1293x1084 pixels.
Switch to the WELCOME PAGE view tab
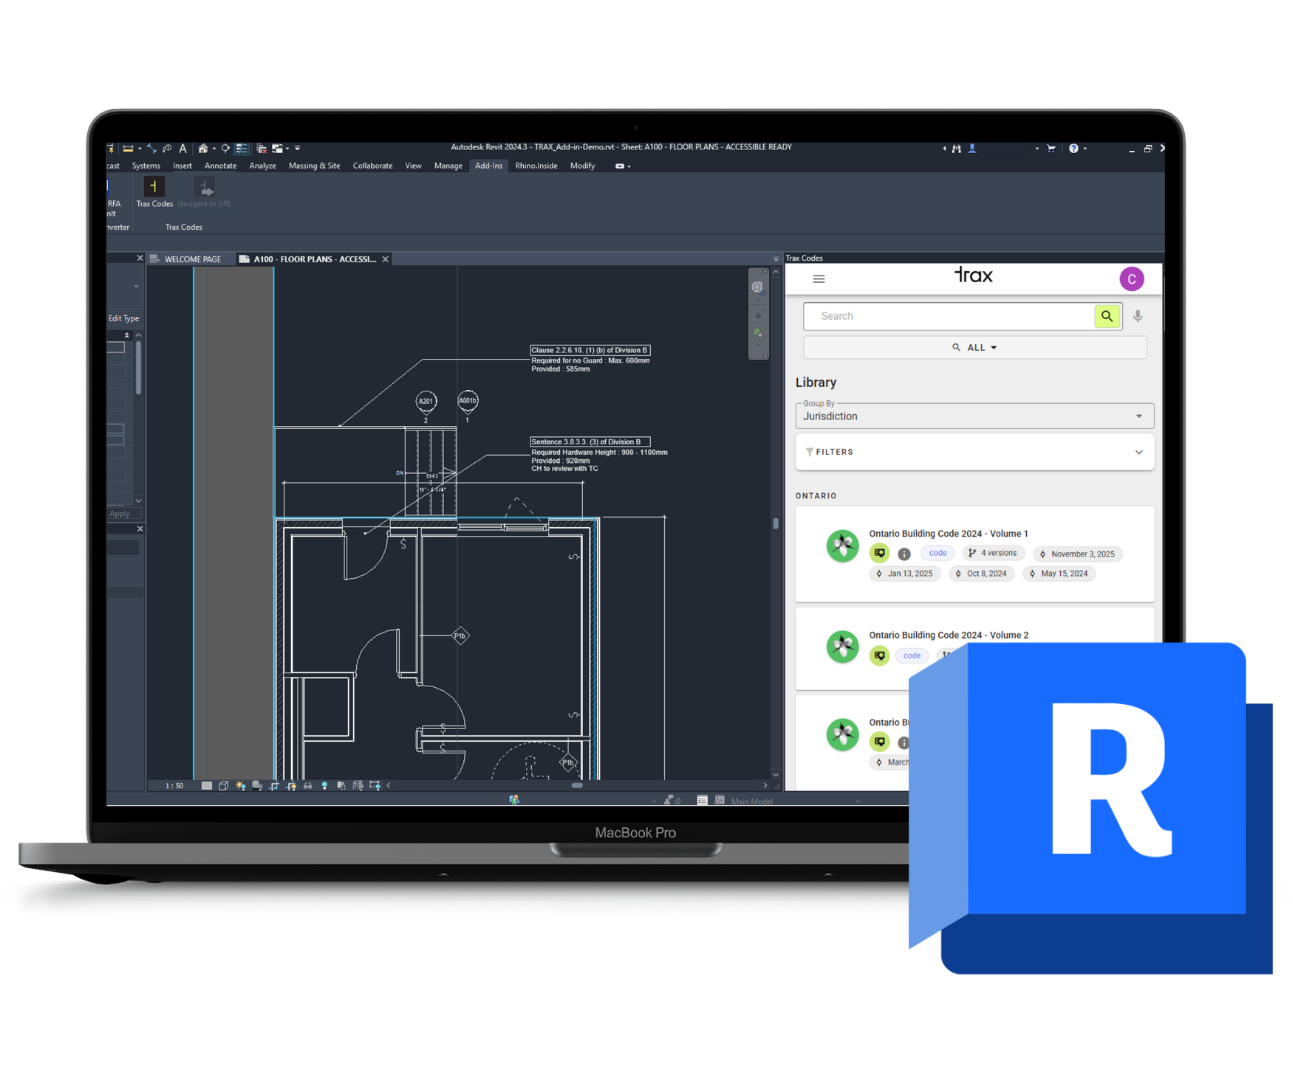coord(191,259)
